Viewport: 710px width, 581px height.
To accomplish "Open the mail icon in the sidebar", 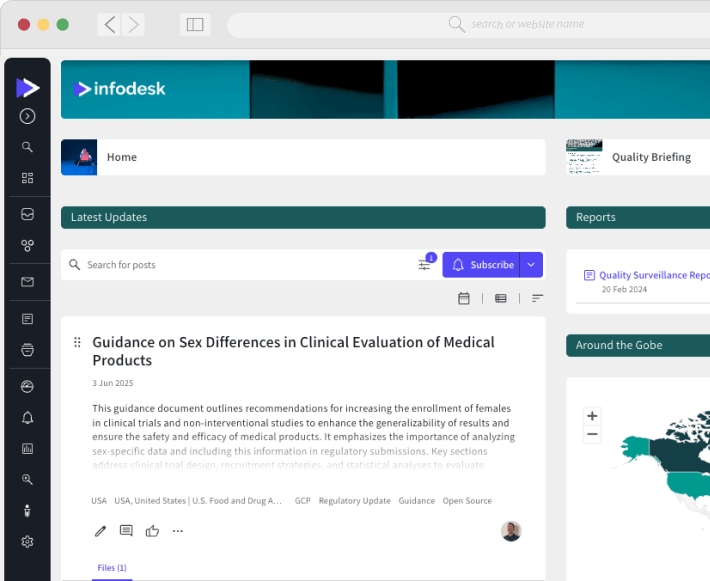I will 27,282.
